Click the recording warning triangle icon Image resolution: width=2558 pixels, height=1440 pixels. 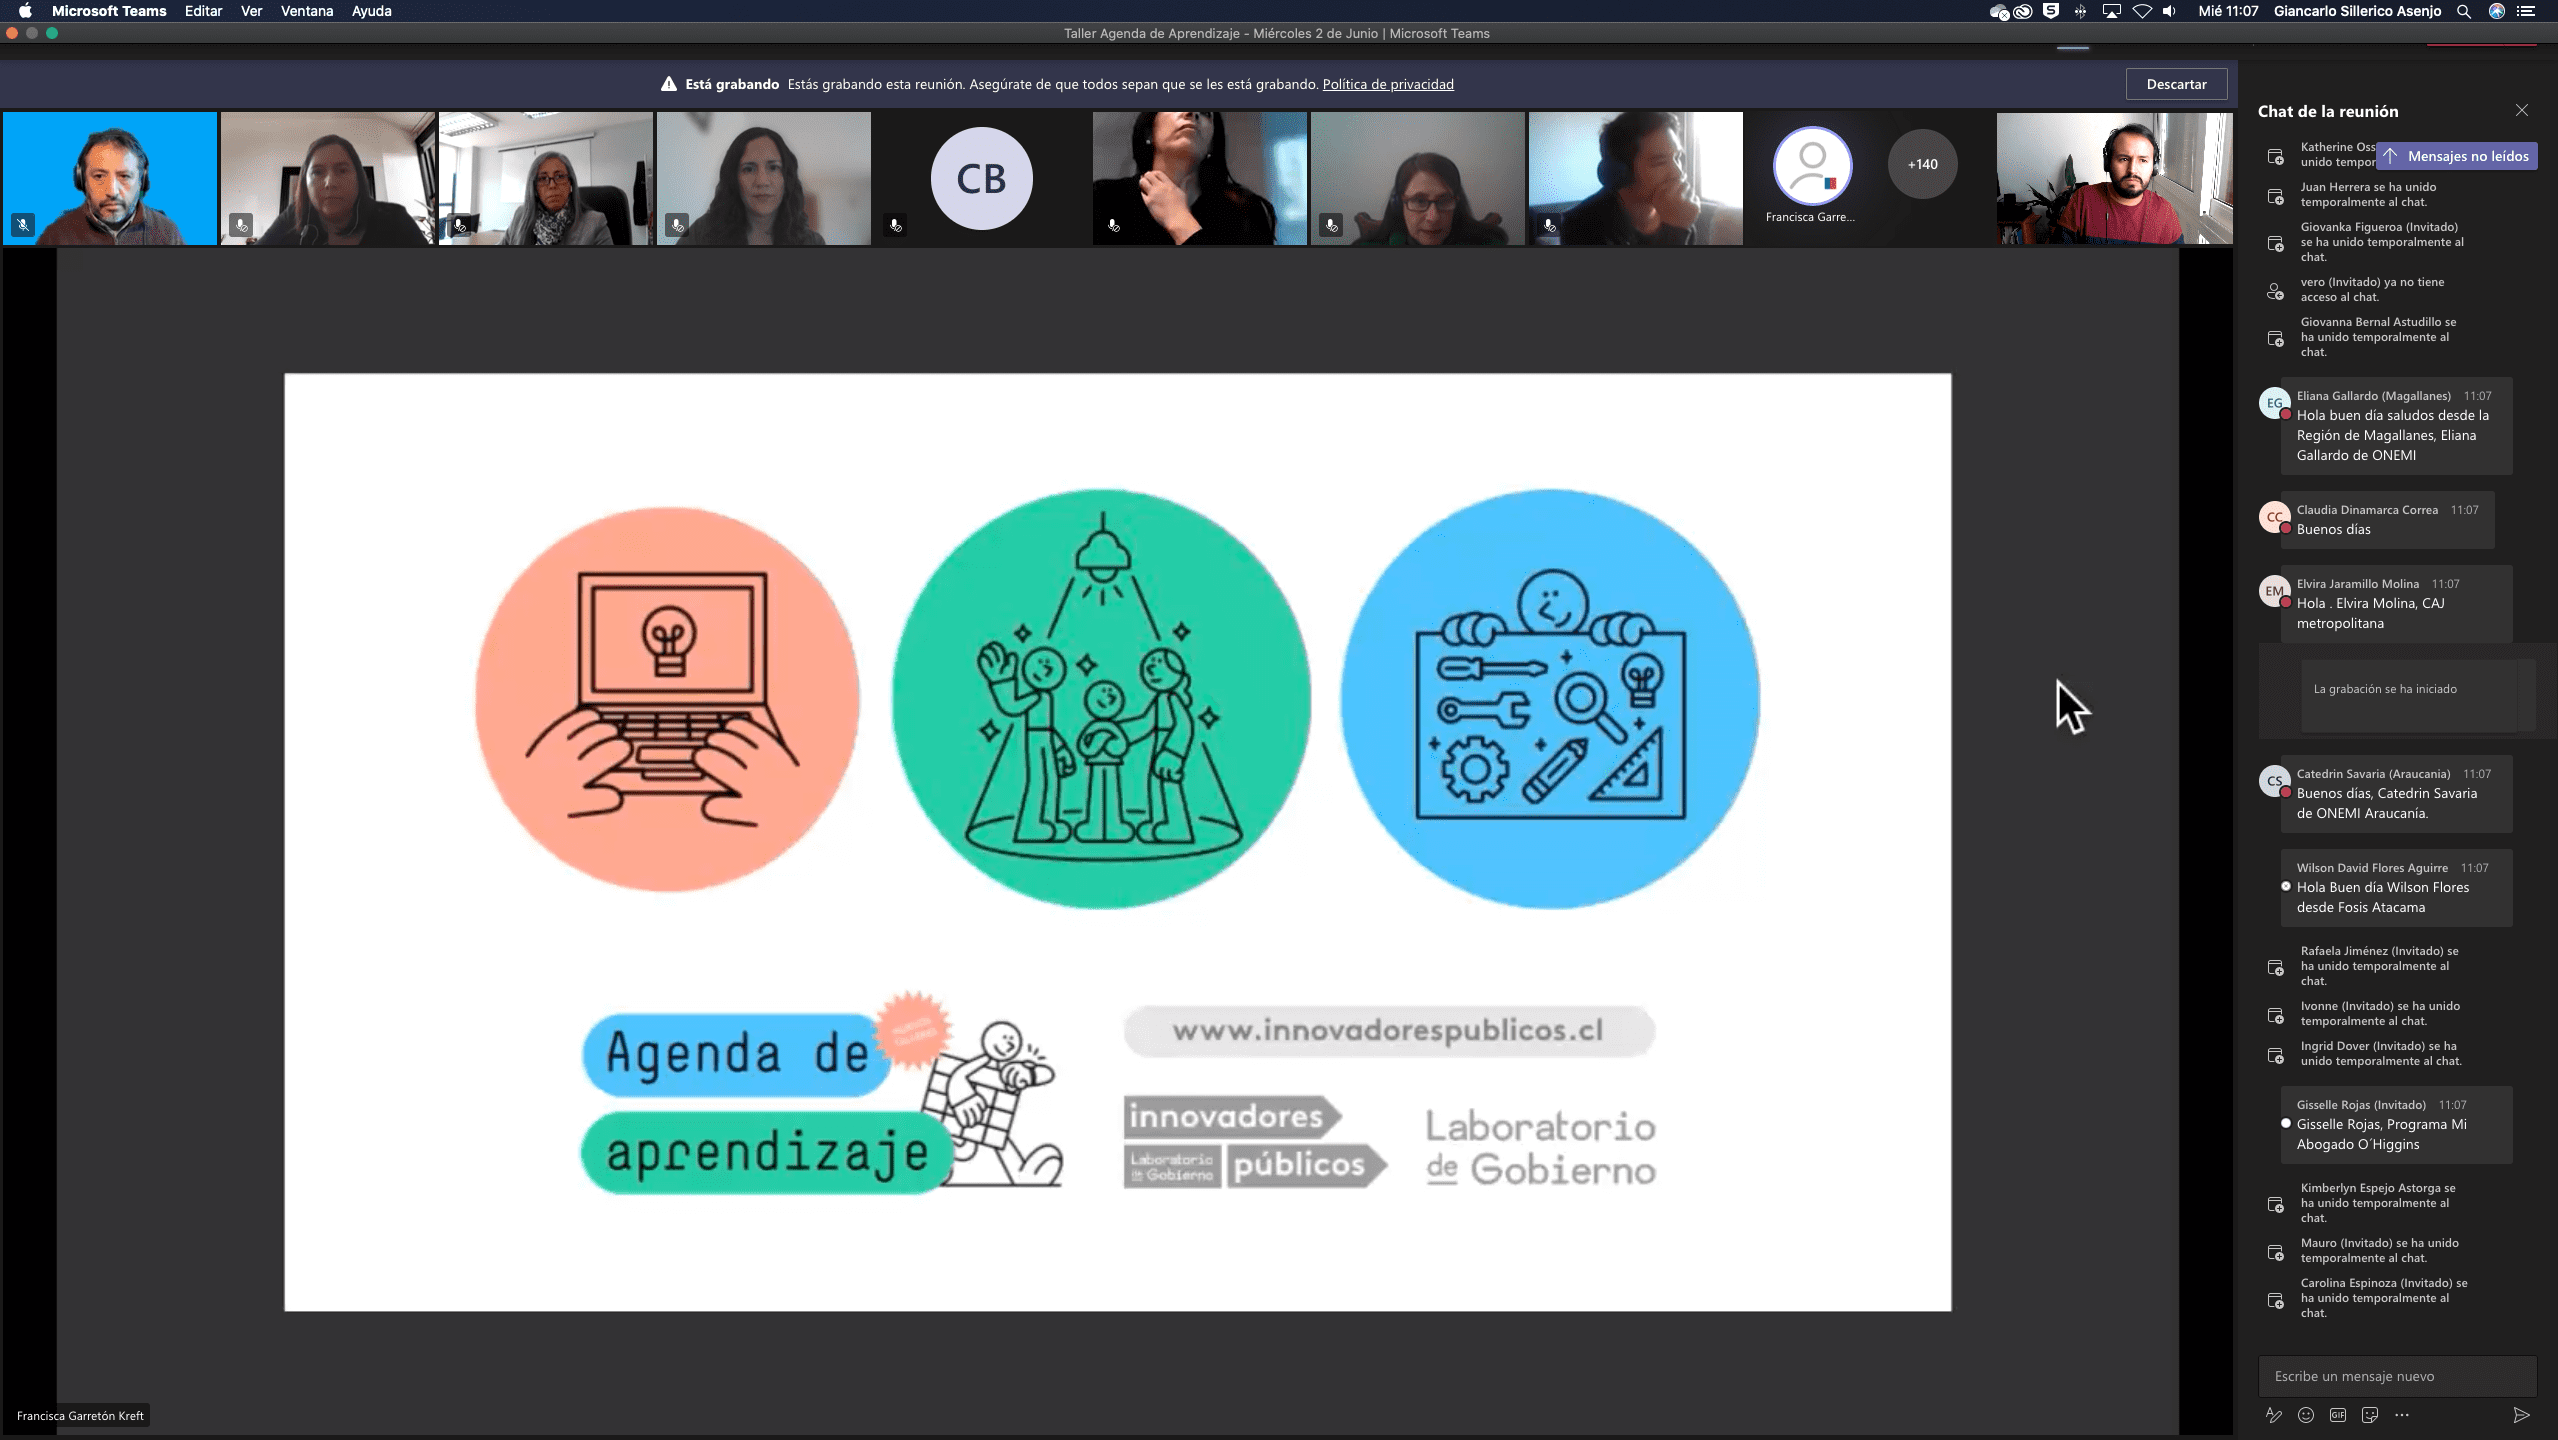point(668,84)
